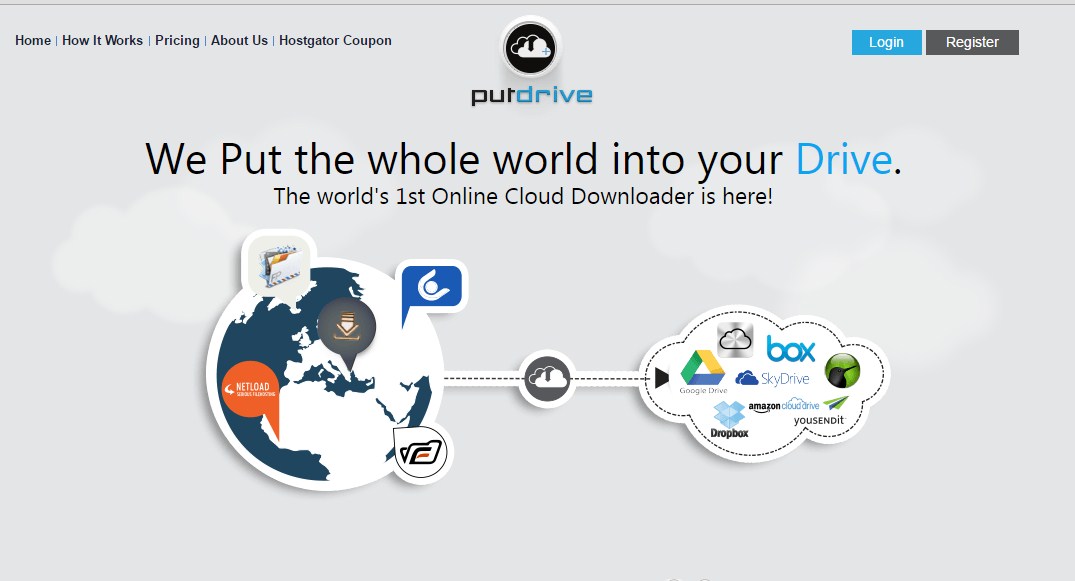Click the black arrow pointing into the cloud

click(662, 378)
